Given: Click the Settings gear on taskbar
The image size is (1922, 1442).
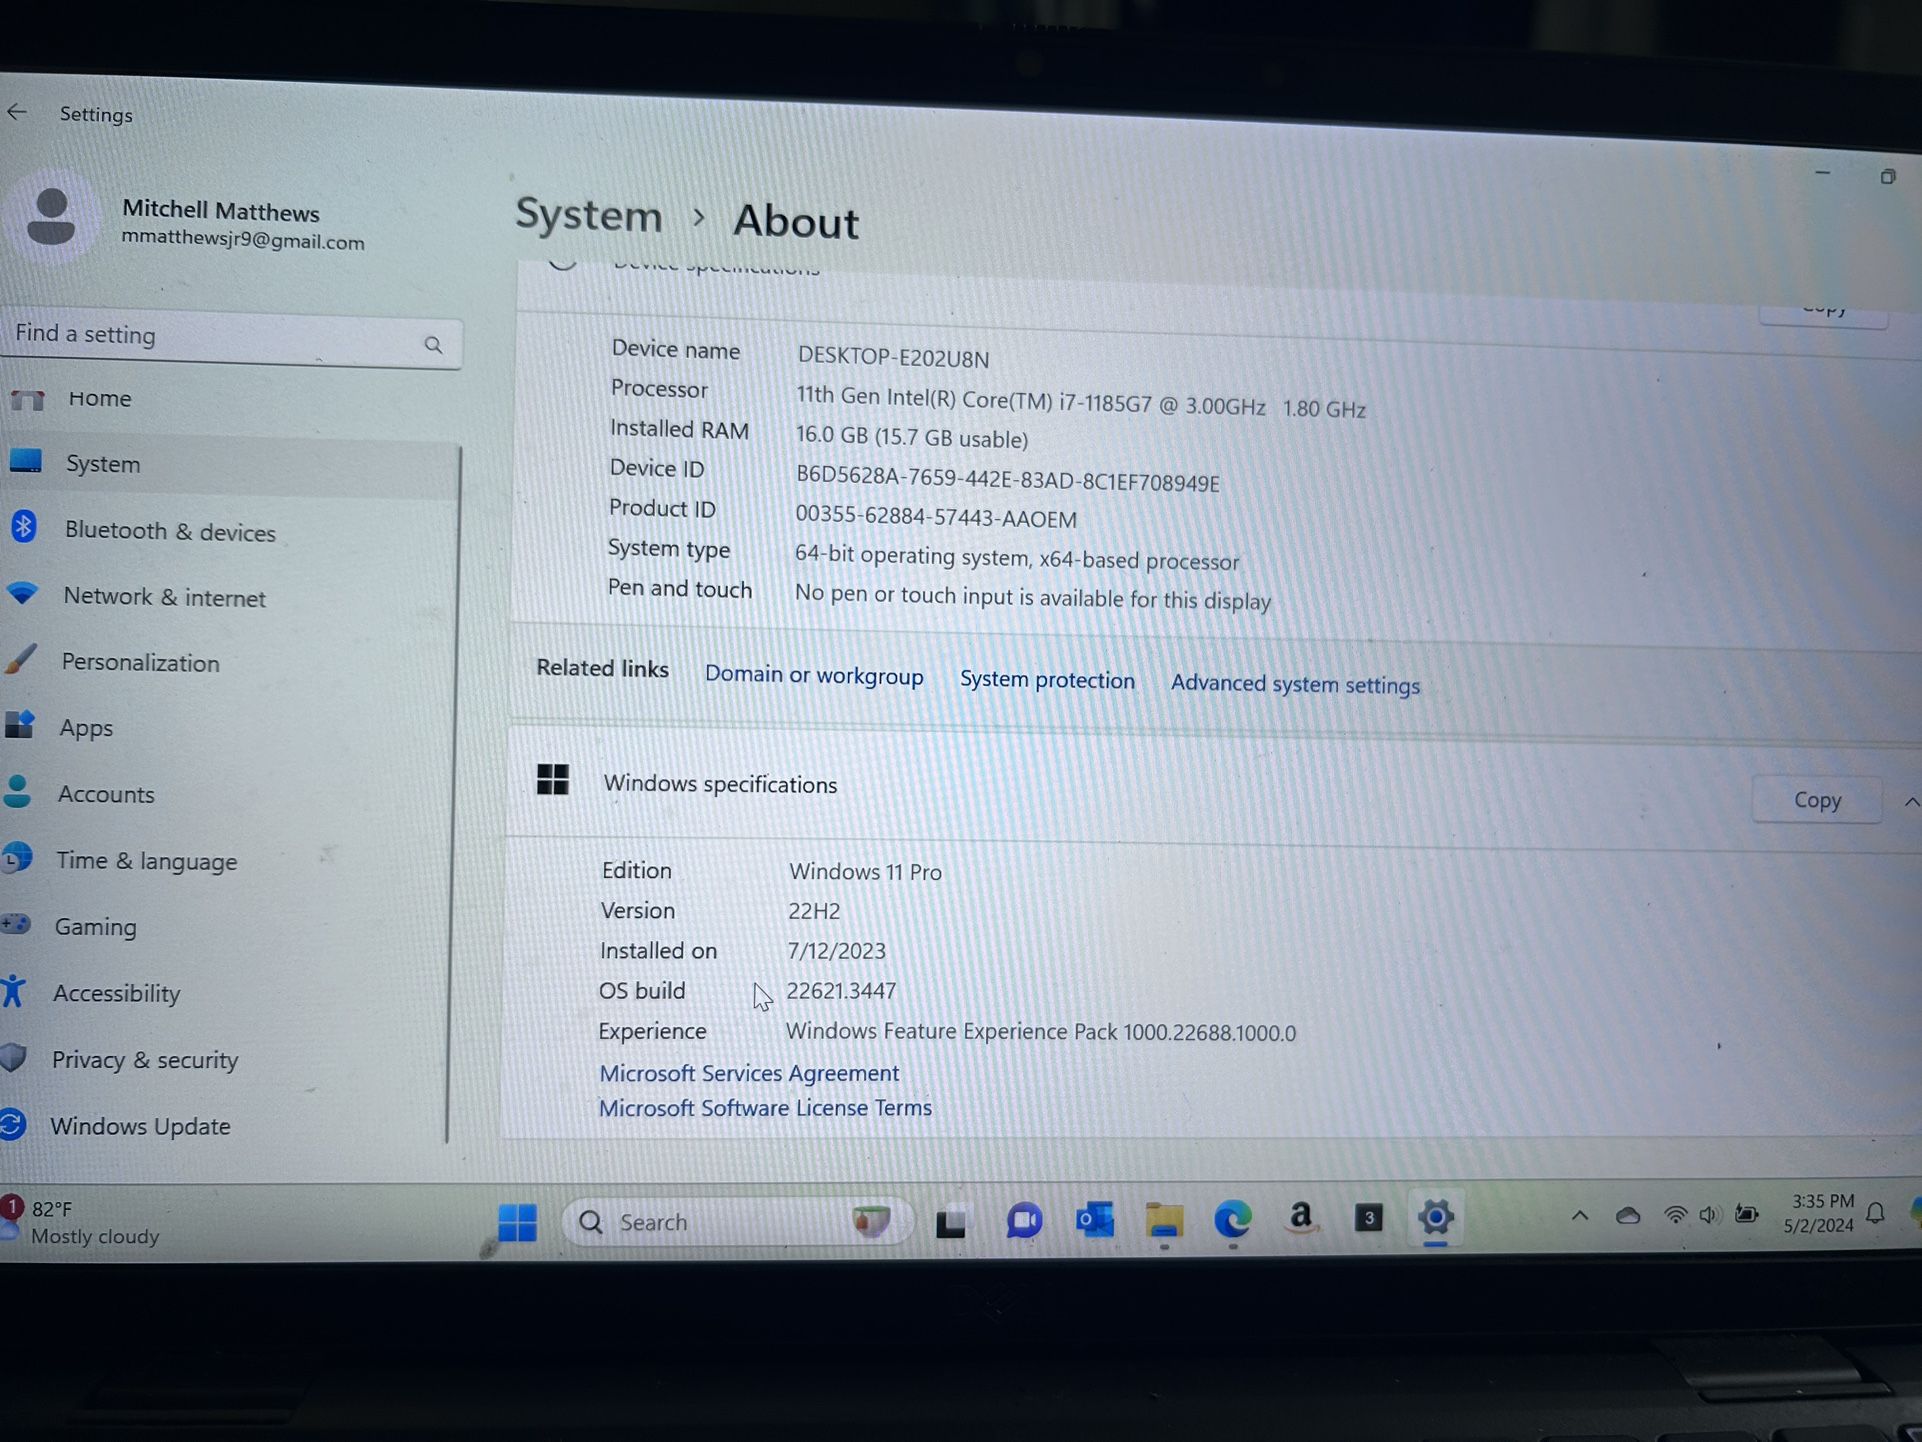Looking at the screenshot, I should coord(1435,1217).
